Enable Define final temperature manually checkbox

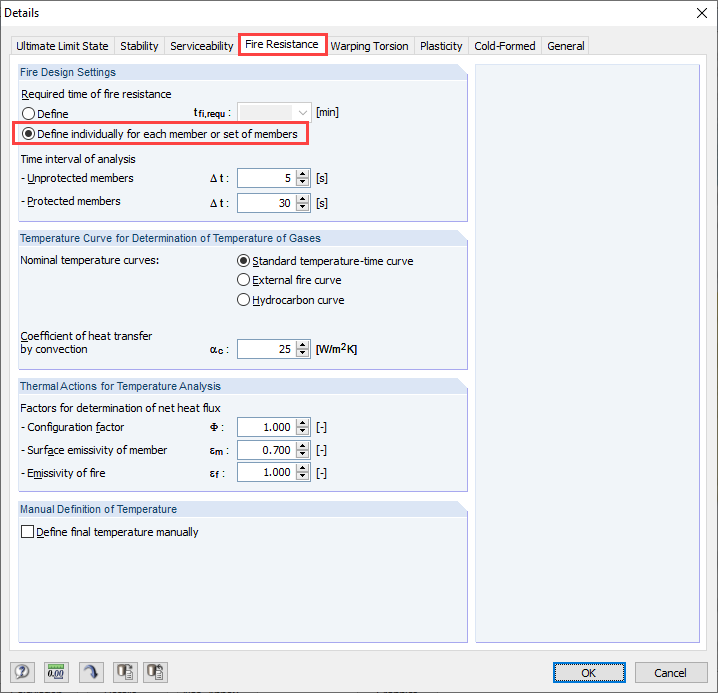point(27,532)
